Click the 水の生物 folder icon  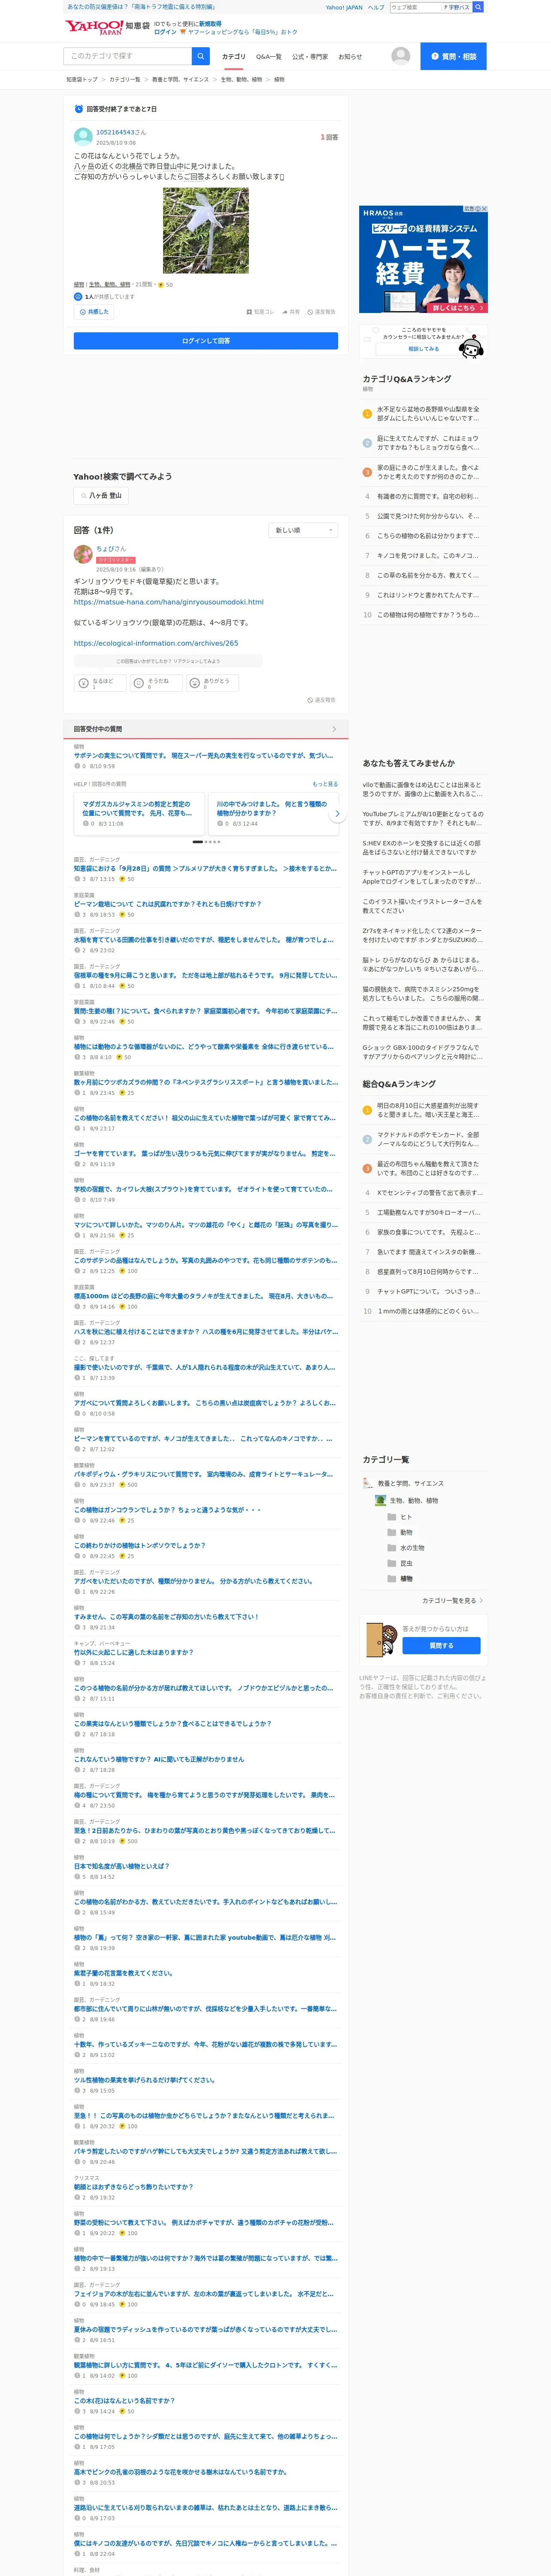tap(392, 1548)
